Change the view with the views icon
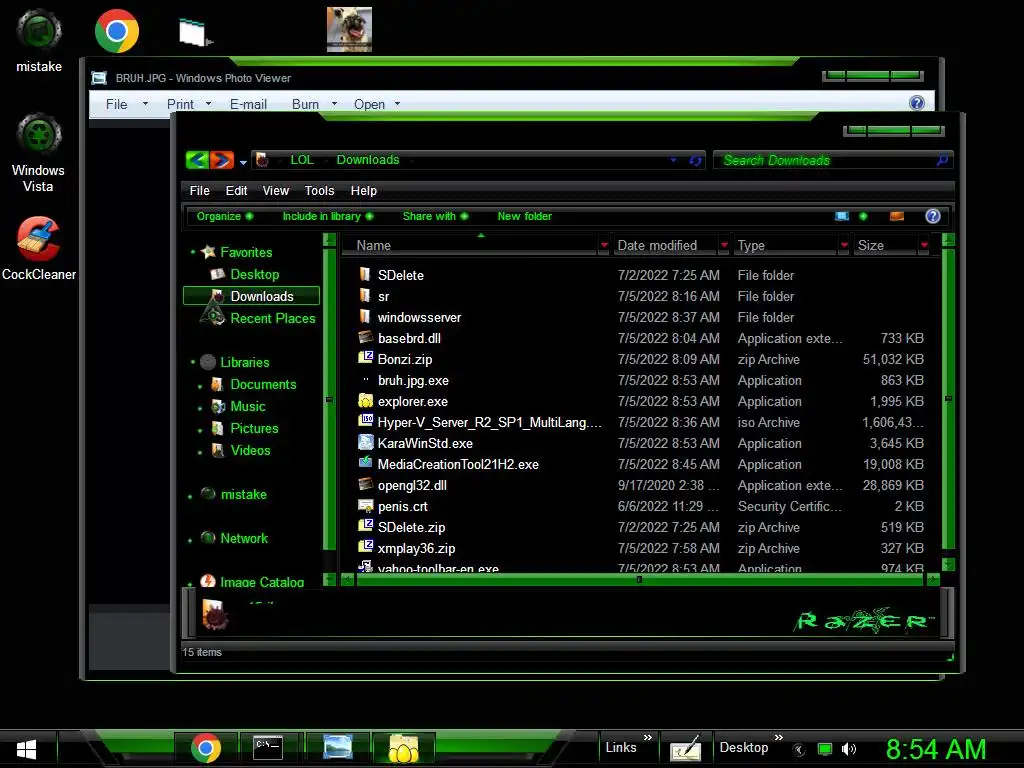 (x=842, y=216)
